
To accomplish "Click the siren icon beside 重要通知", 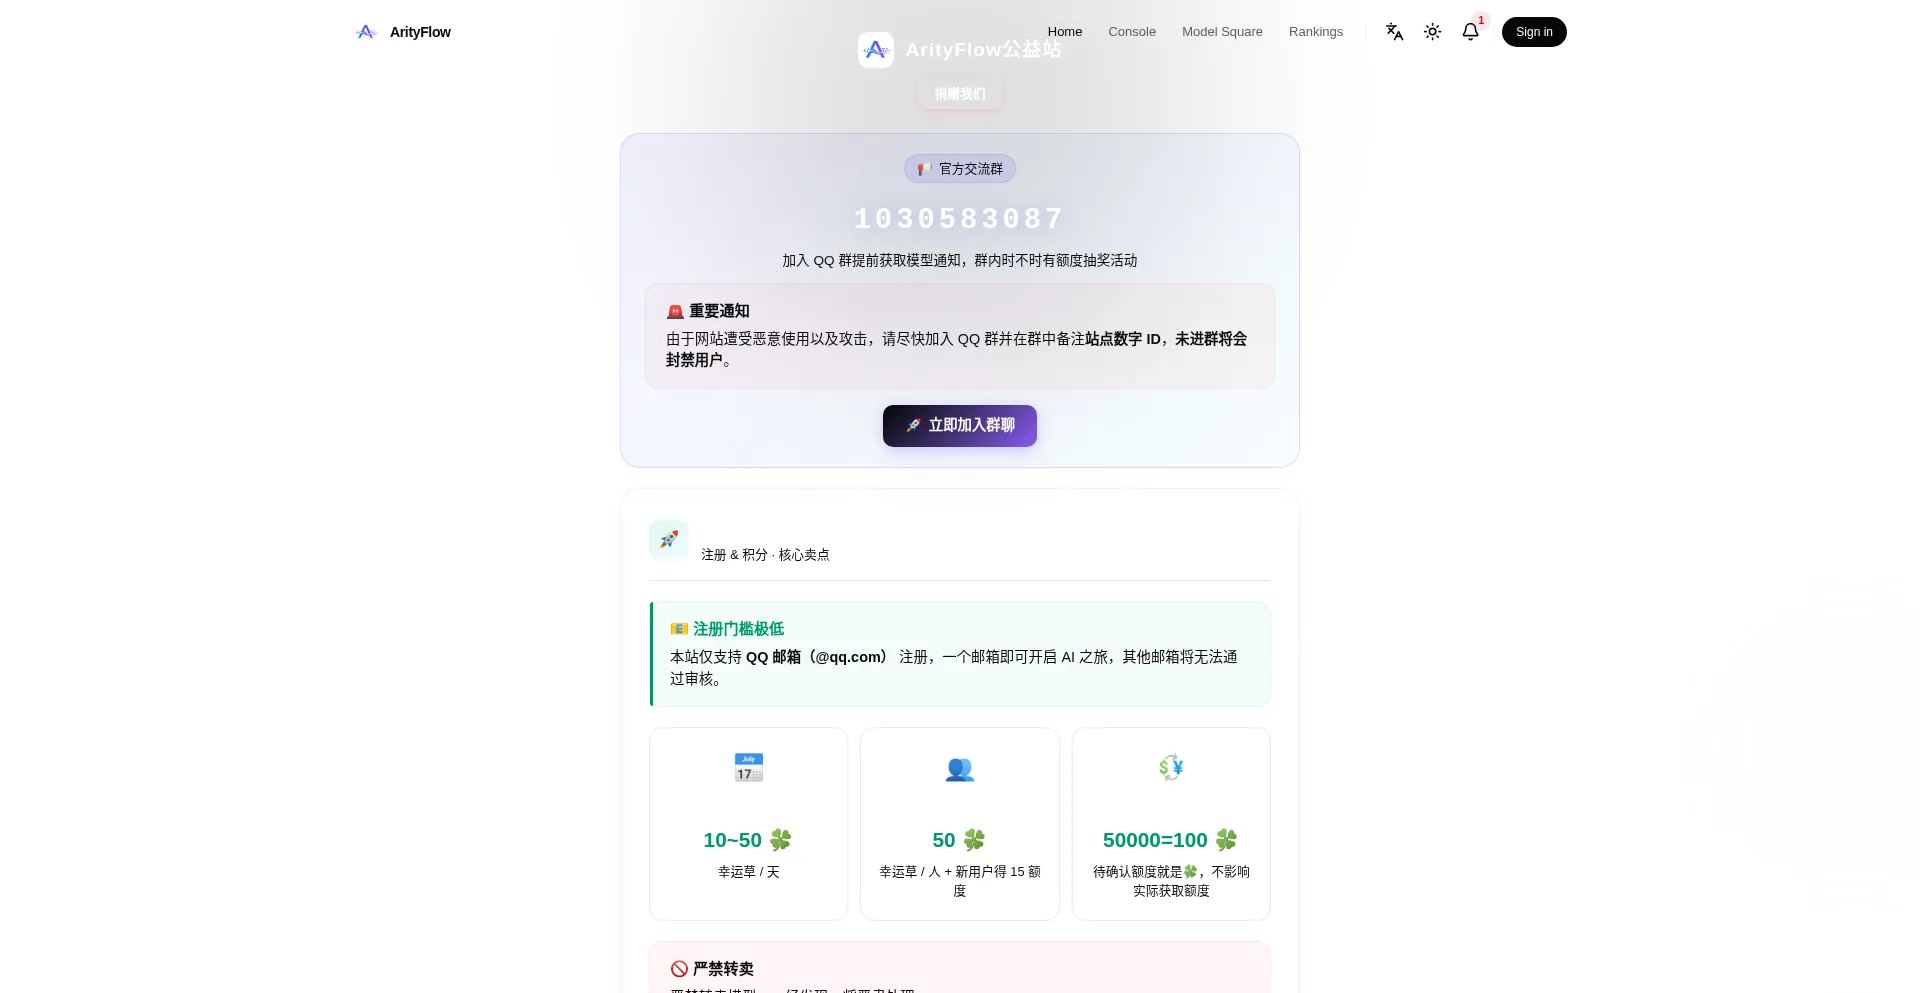I will [x=675, y=312].
